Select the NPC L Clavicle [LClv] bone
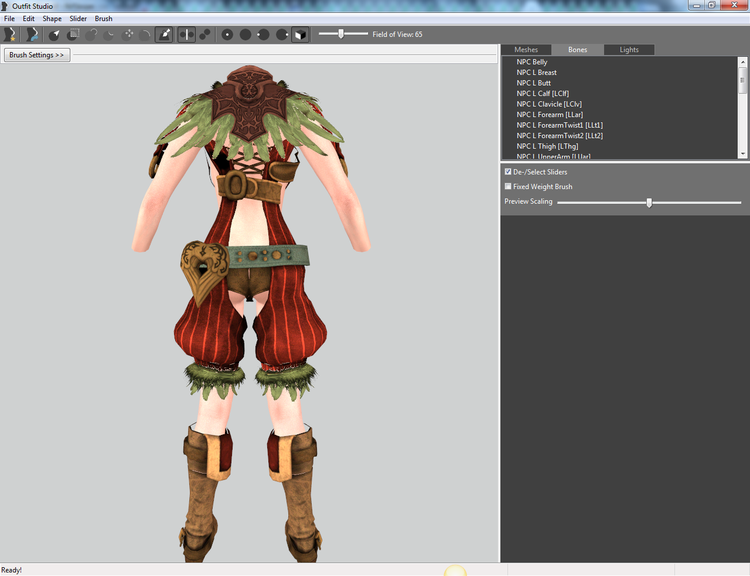The height and width of the screenshot is (576, 750). [549, 104]
